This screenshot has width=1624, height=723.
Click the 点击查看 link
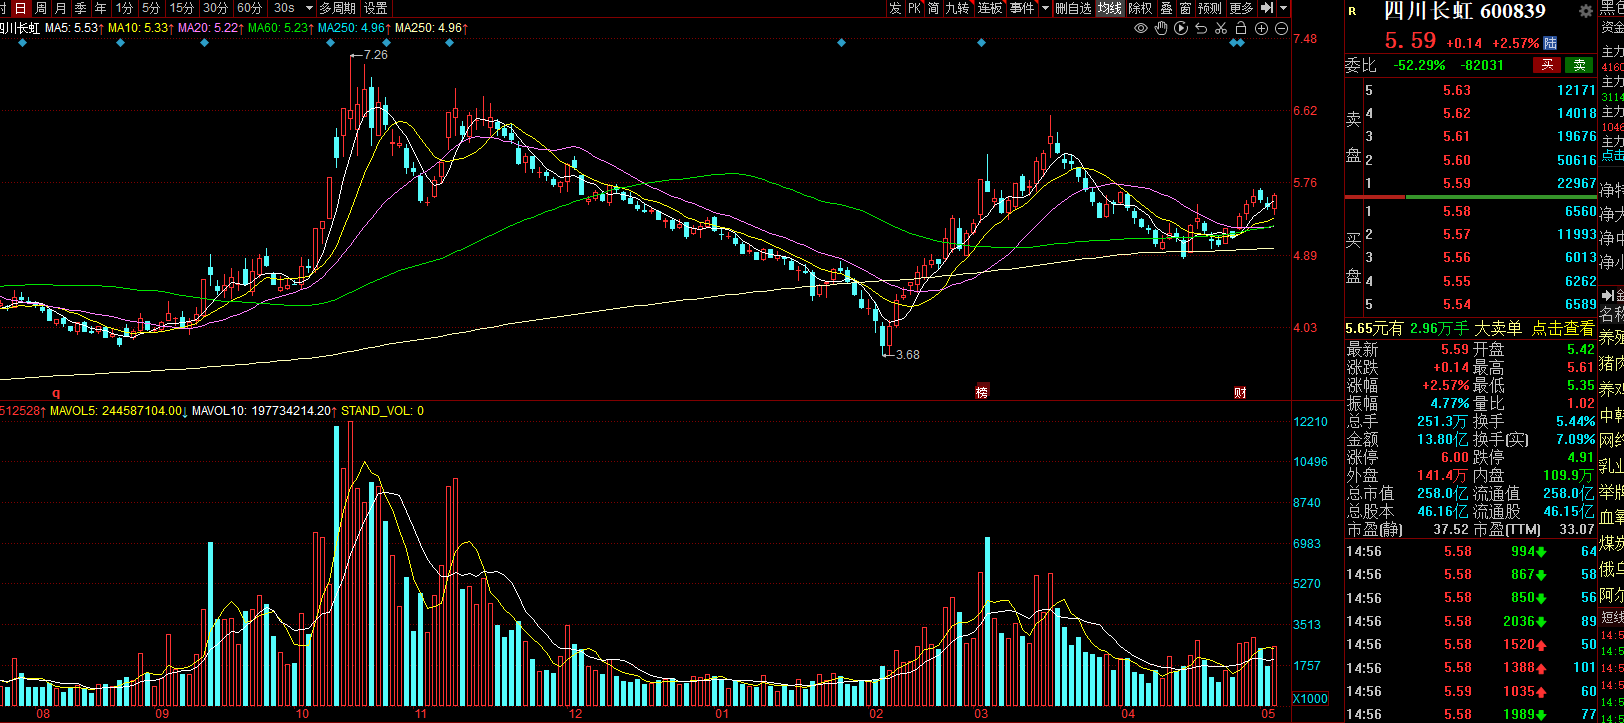click(x=1563, y=328)
